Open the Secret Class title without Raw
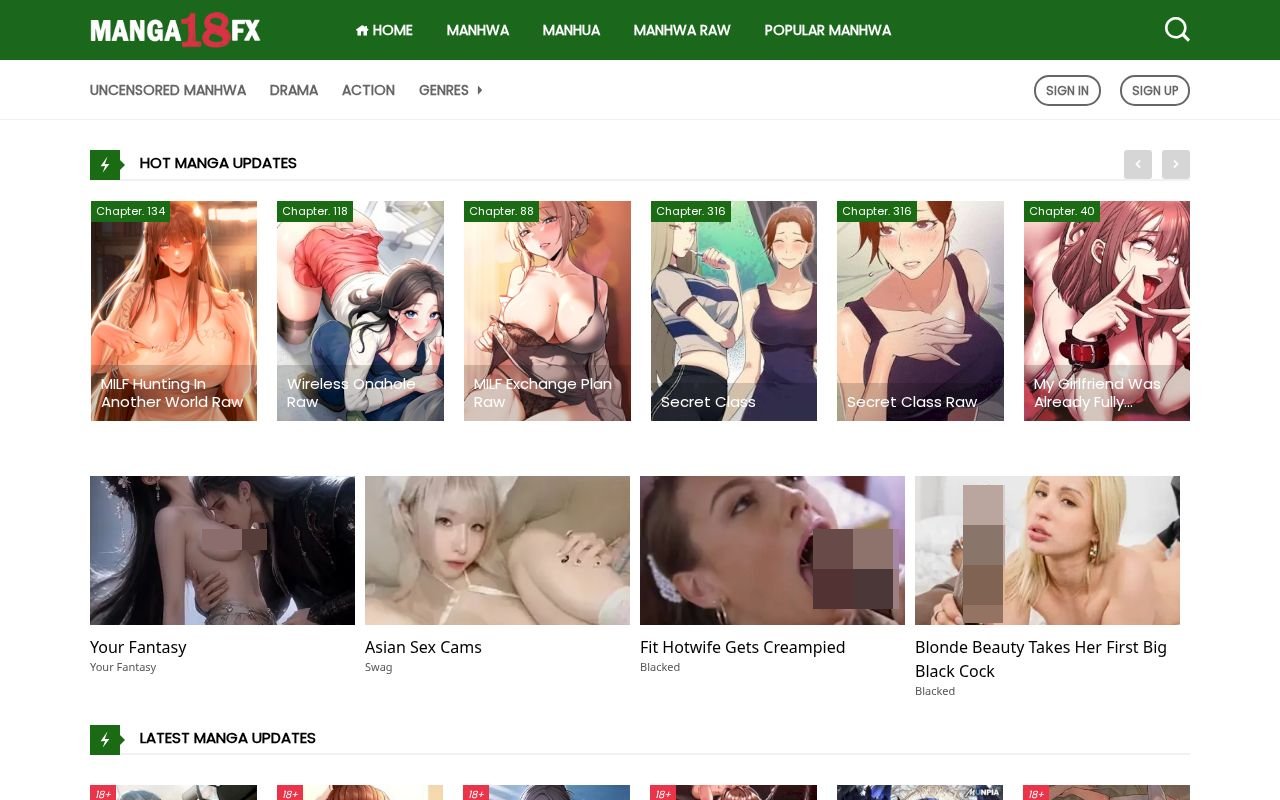Viewport: 1280px width, 800px height. click(x=708, y=402)
